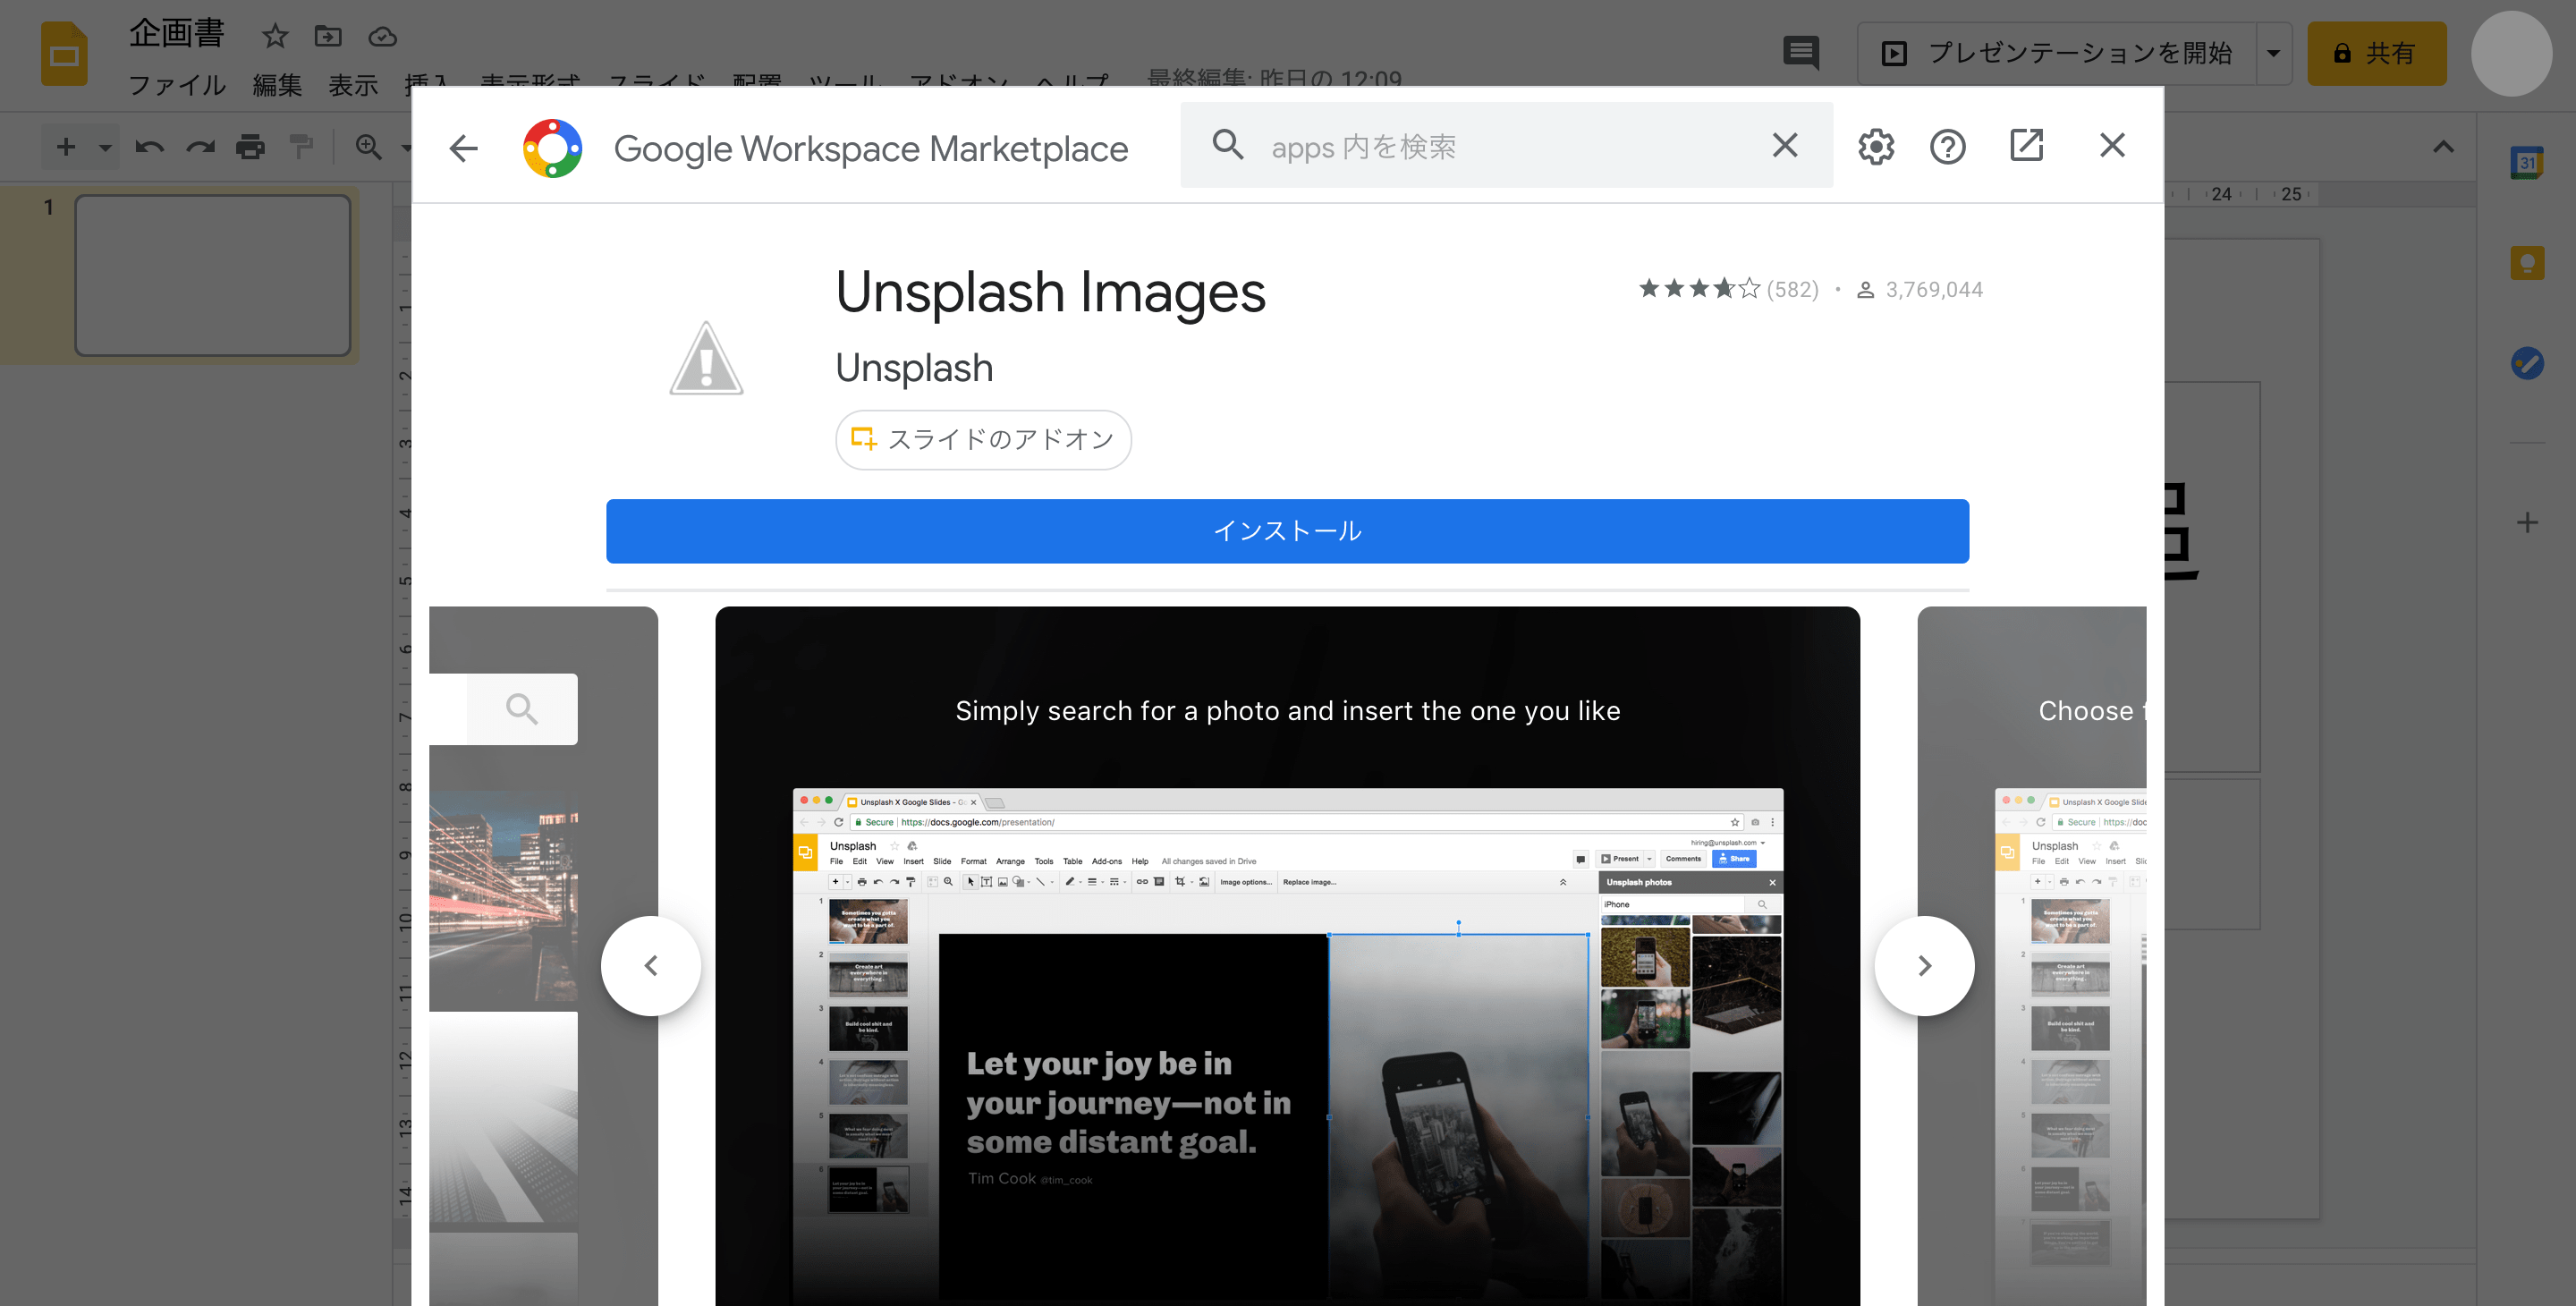
Task: Open the account avatar
Action: click(2511, 53)
